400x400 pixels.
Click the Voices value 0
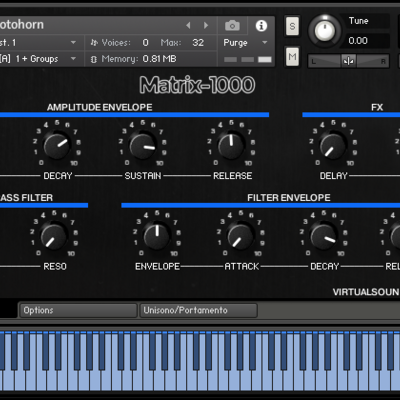click(x=145, y=43)
